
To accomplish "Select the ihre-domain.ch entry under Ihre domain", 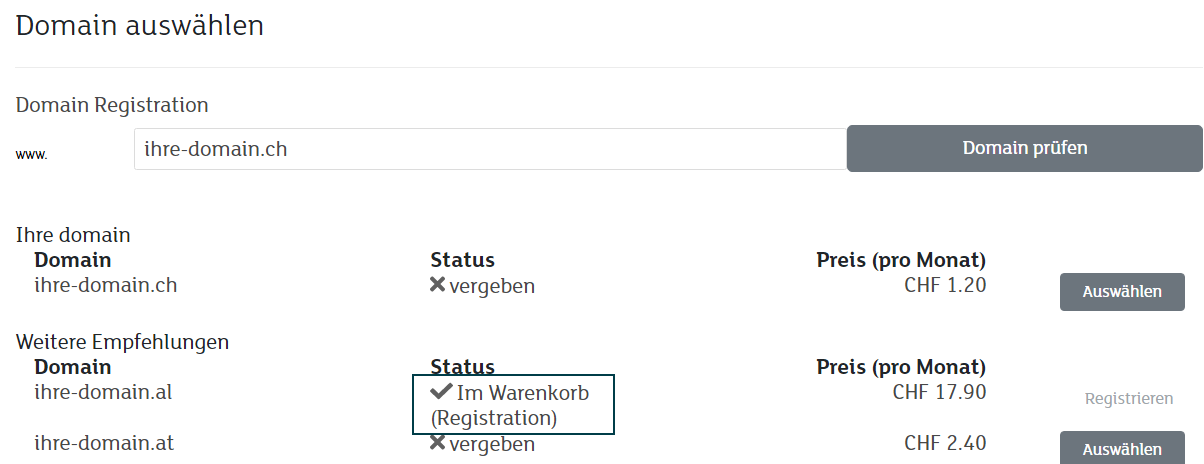I will click(x=105, y=285).
